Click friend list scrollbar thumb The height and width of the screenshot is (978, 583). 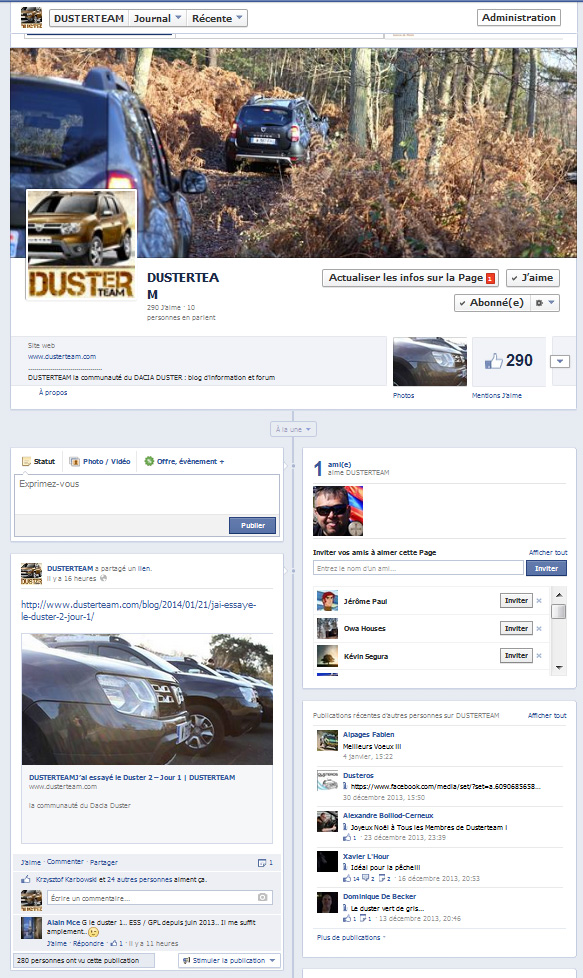tap(559, 611)
